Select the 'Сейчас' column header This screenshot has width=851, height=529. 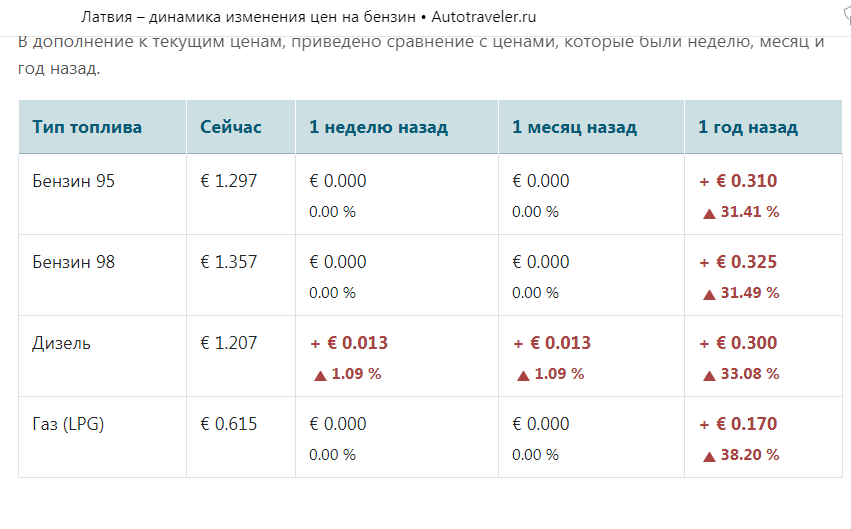pos(231,127)
